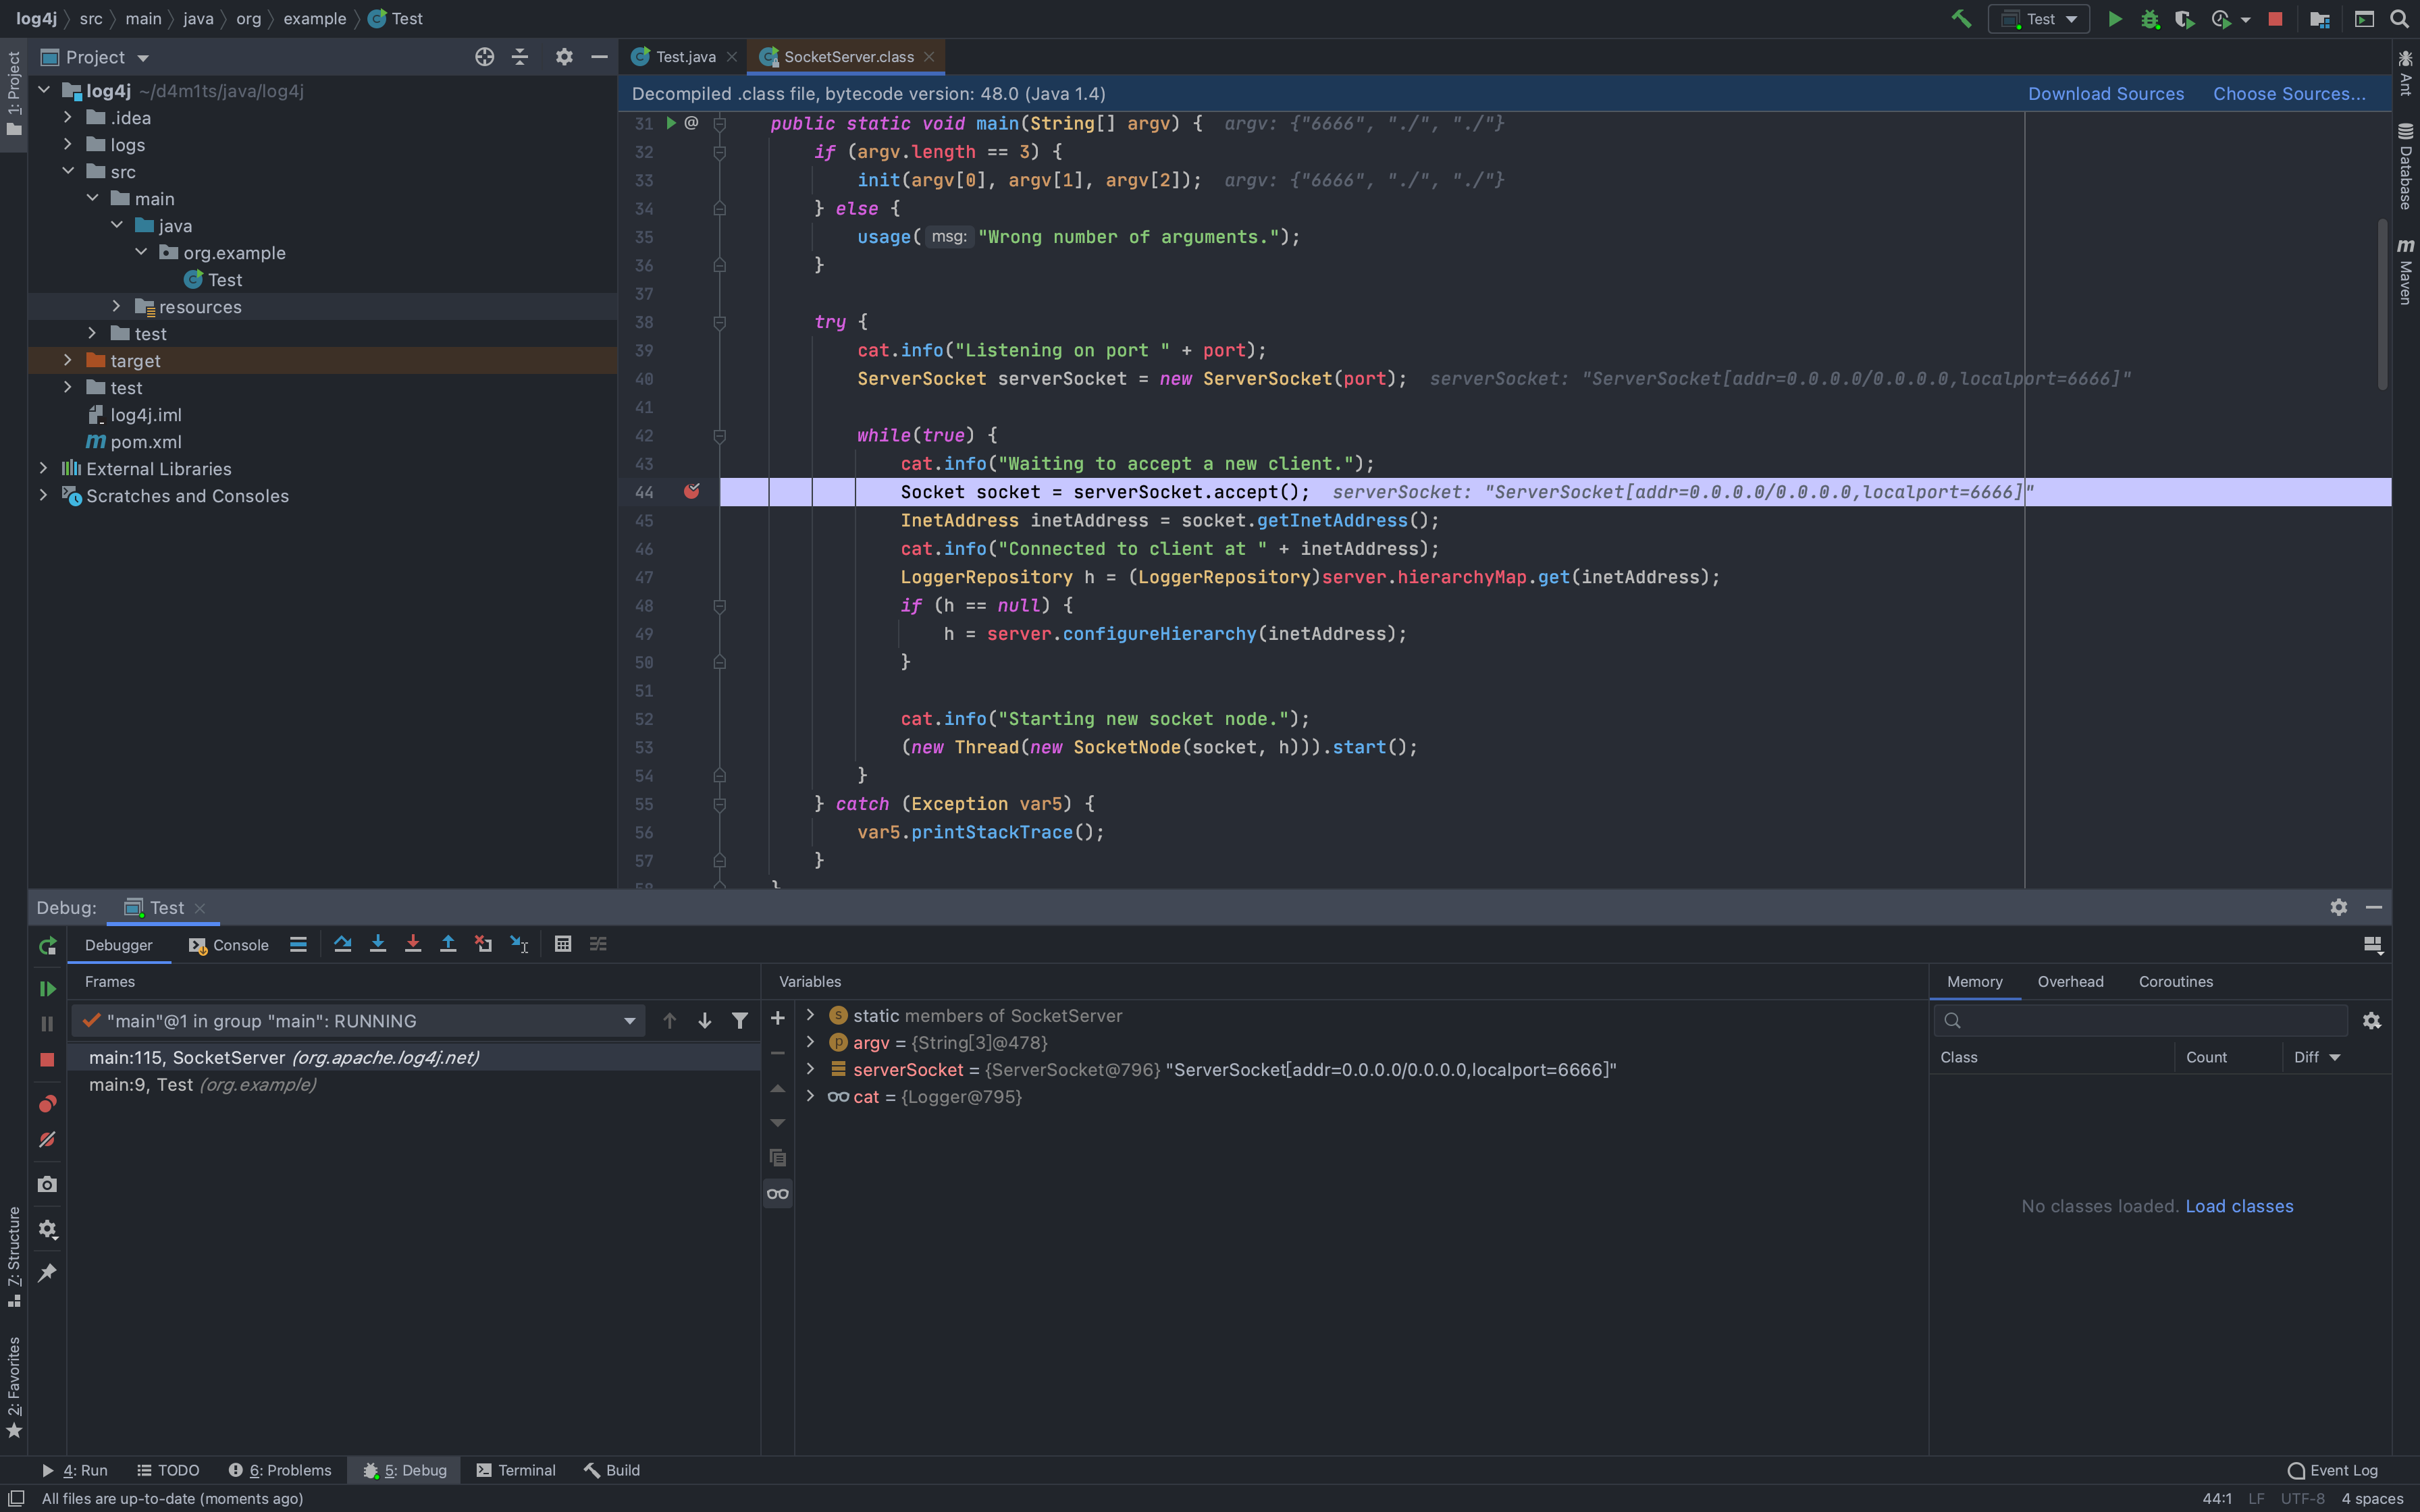Viewport: 2420px width, 1512px height.
Task: Click Resume Program in debug sidebar
Action: [x=47, y=988]
